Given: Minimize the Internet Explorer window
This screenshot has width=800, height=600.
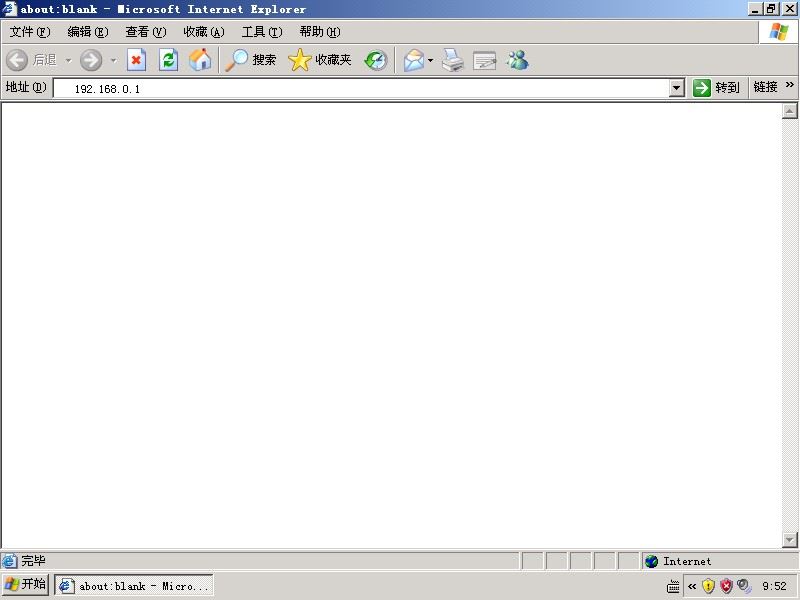Looking at the screenshot, I should click(756, 9).
